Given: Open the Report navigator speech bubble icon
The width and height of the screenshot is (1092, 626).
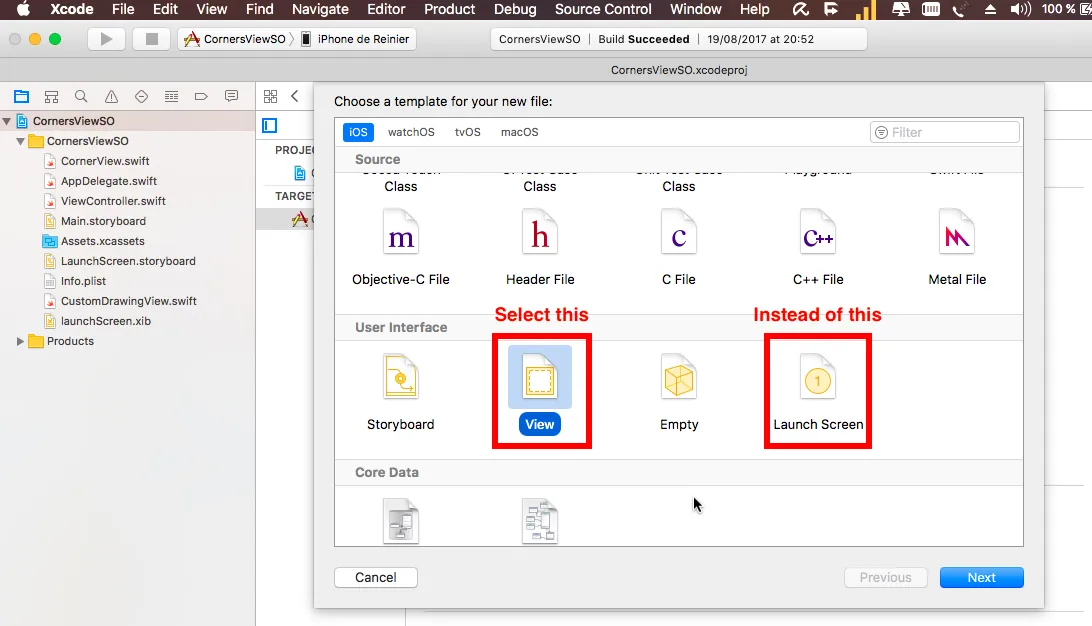Looking at the screenshot, I should pos(231,96).
